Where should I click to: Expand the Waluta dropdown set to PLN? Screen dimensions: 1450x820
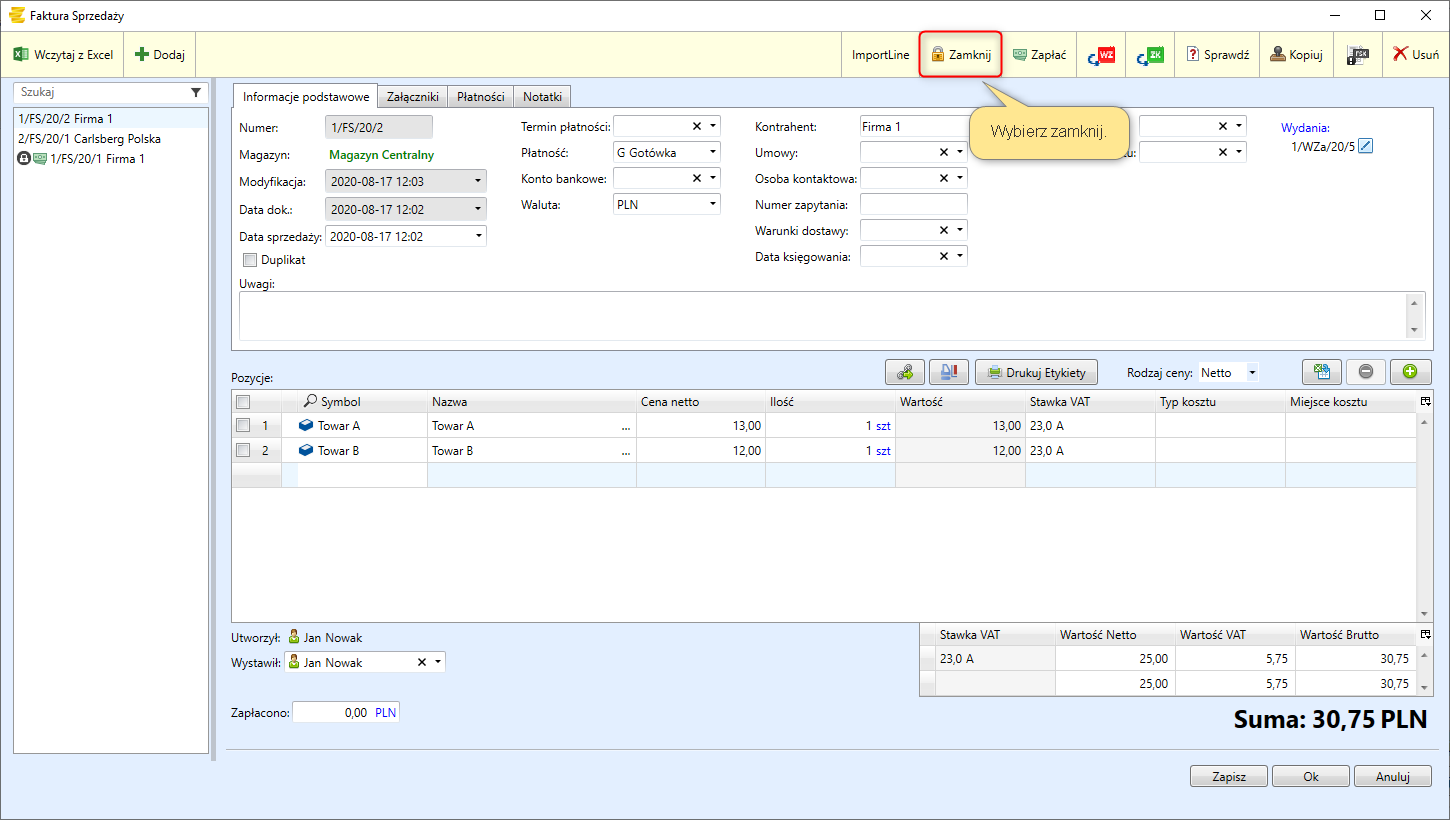[x=712, y=204]
